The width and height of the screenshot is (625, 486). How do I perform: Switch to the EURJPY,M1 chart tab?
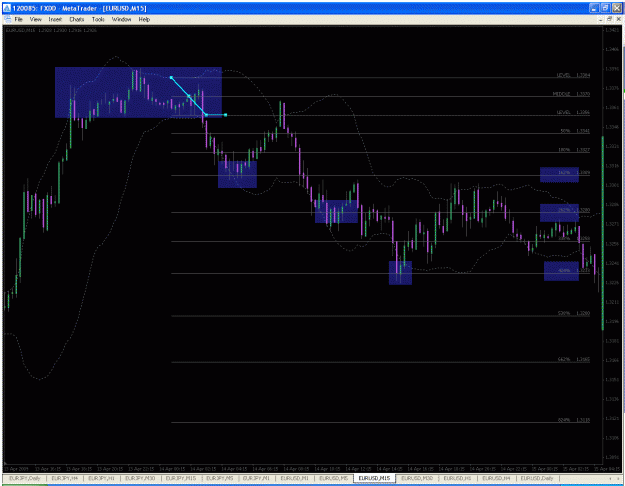256,478
